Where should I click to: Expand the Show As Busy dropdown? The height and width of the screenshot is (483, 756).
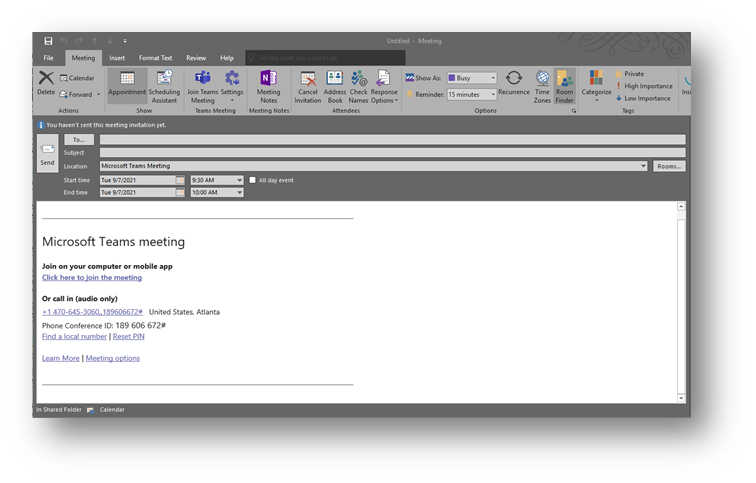[x=491, y=78]
